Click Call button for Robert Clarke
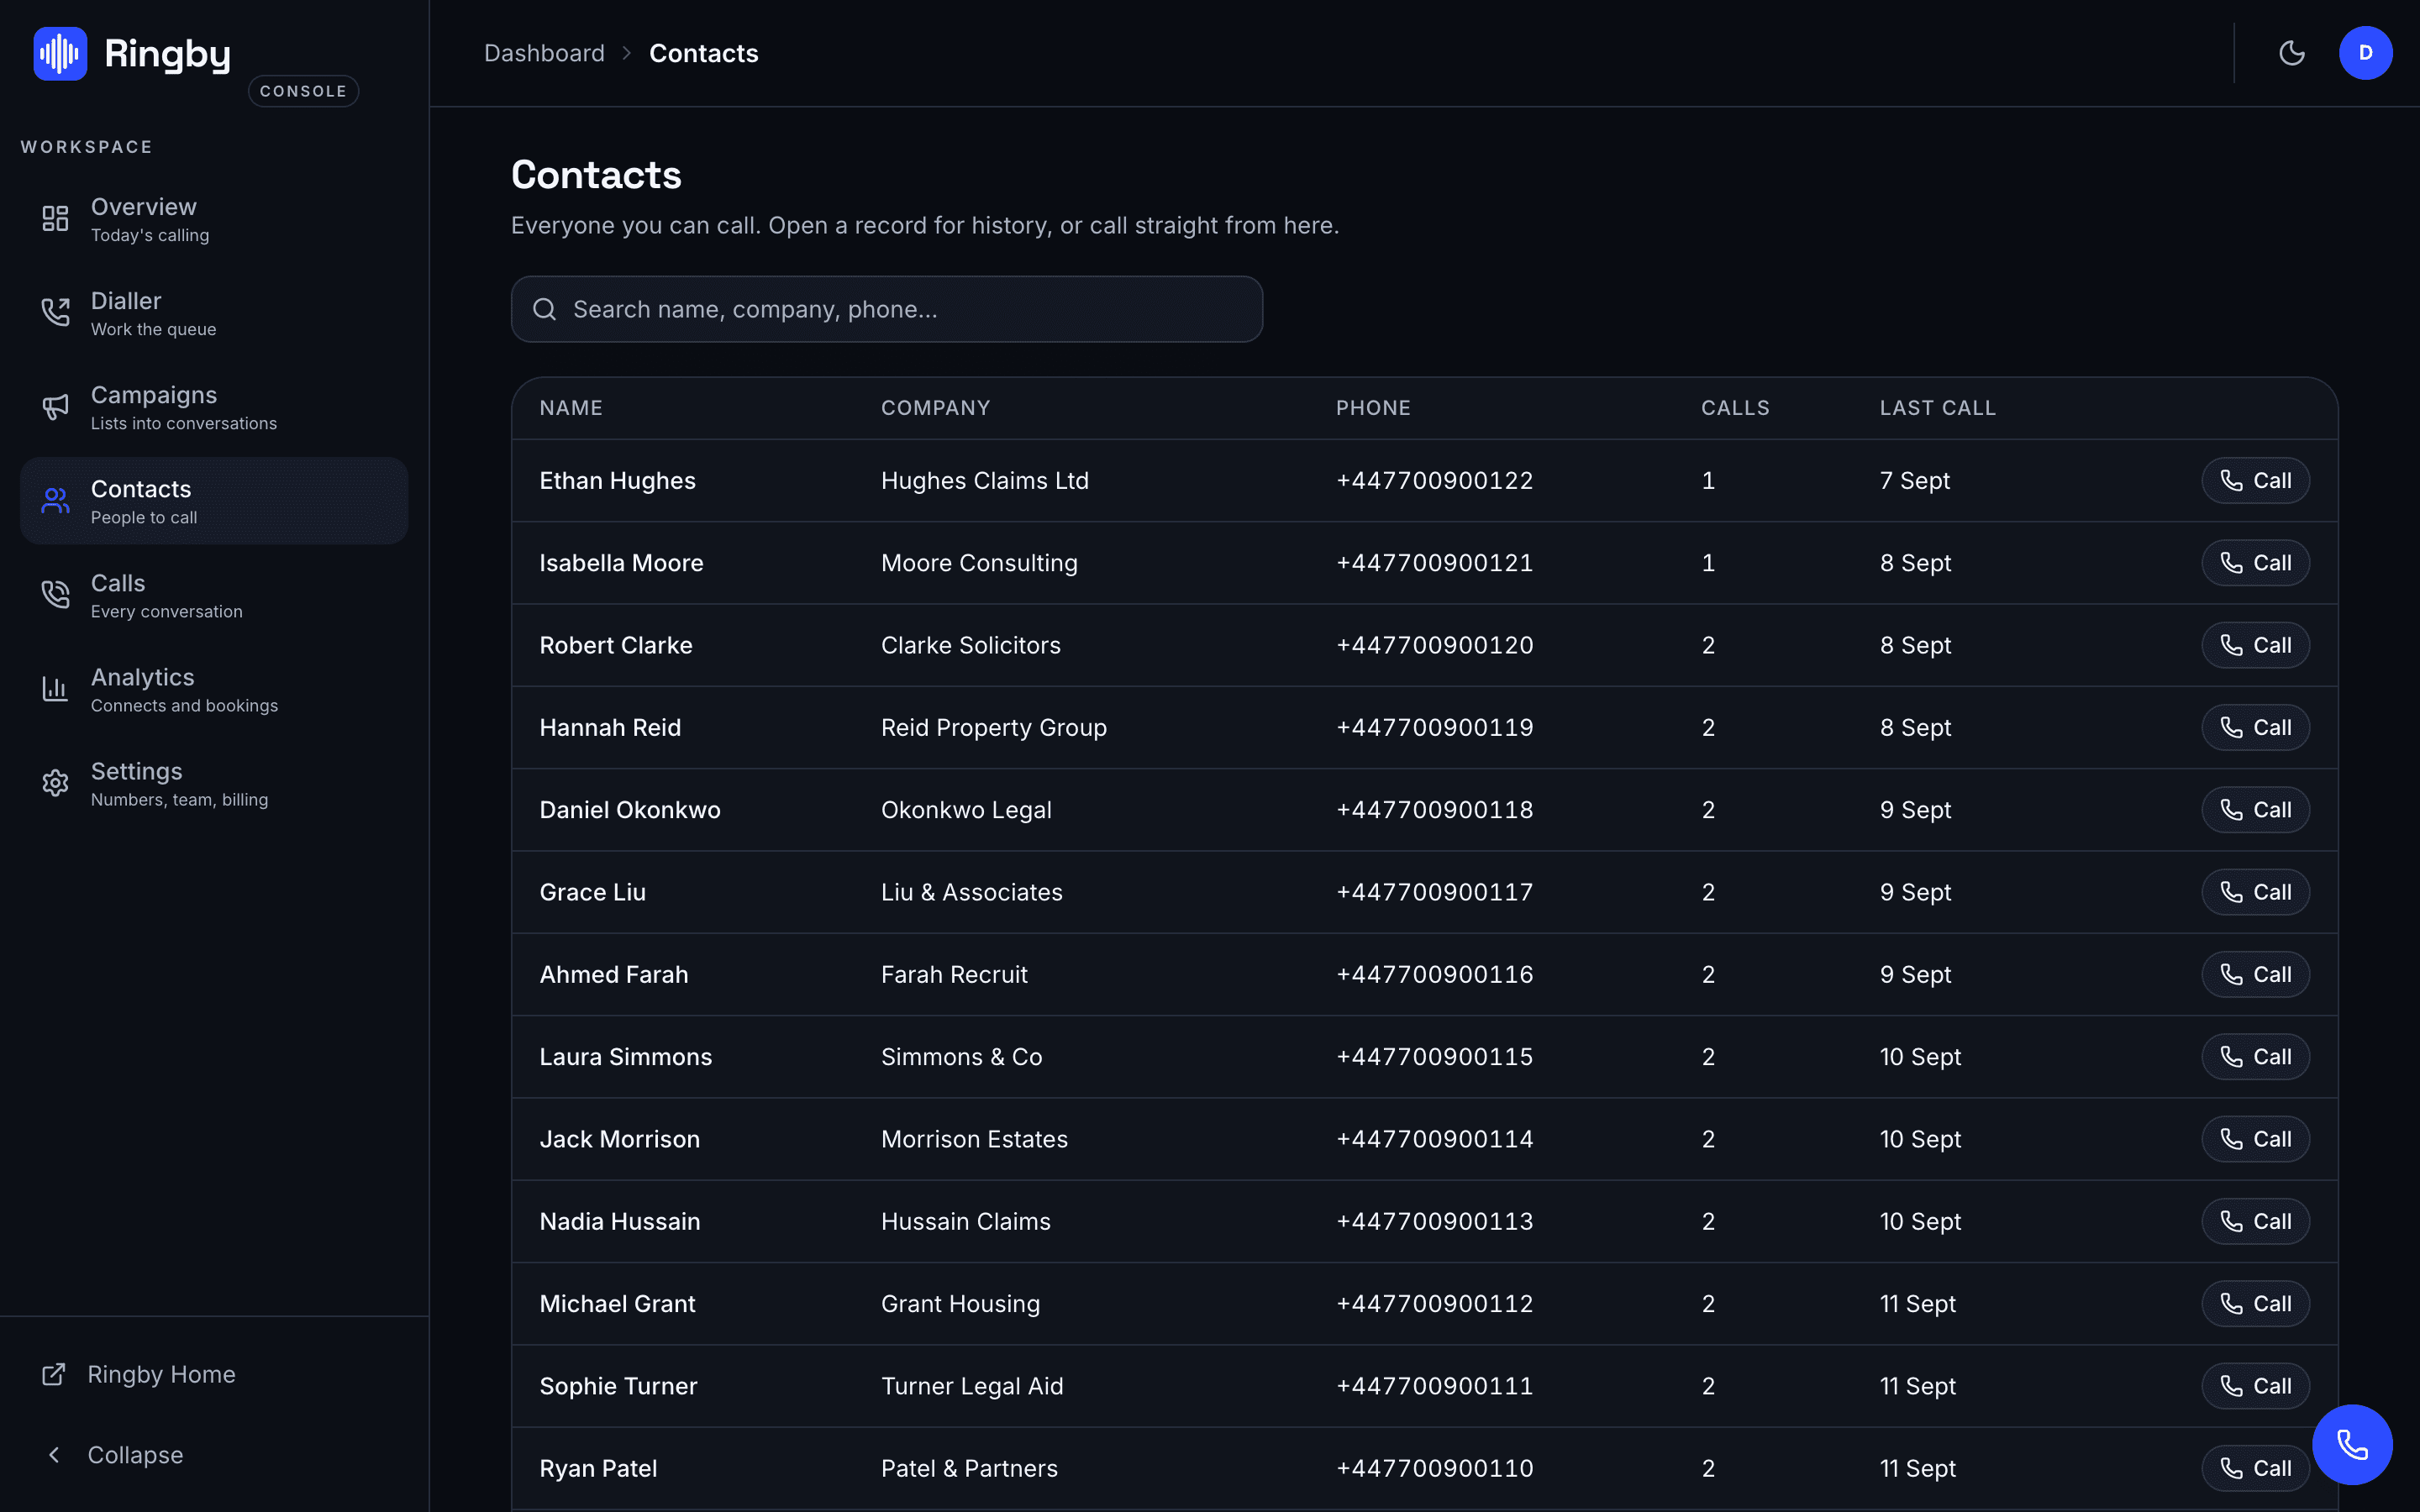Image resolution: width=2420 pixels, height=1512 pixels. (2255, 645)
